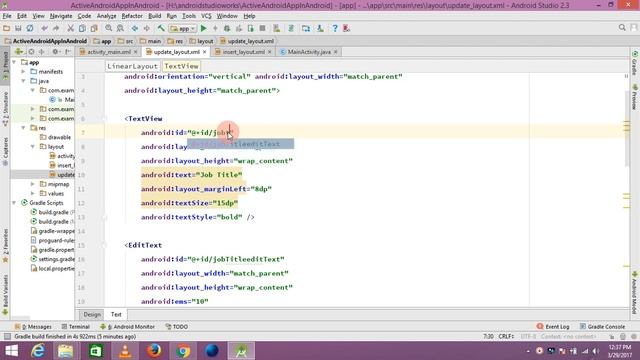
Task: Expand the values folder
Action: (x=33, y=193)
